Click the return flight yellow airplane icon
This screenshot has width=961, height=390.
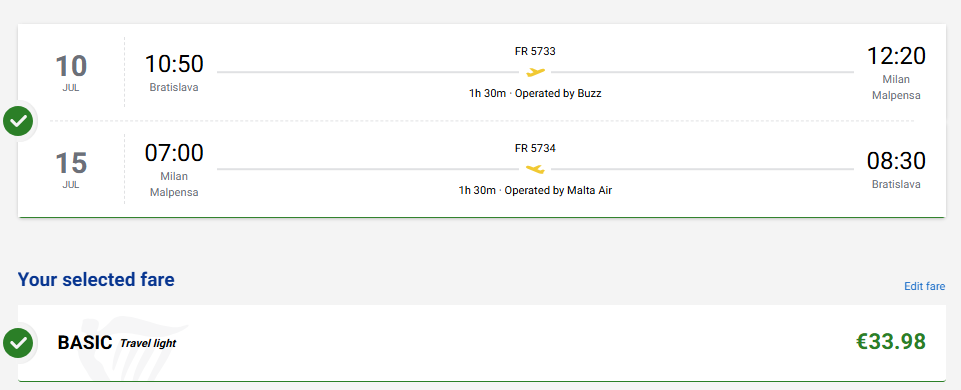point(536,169)
